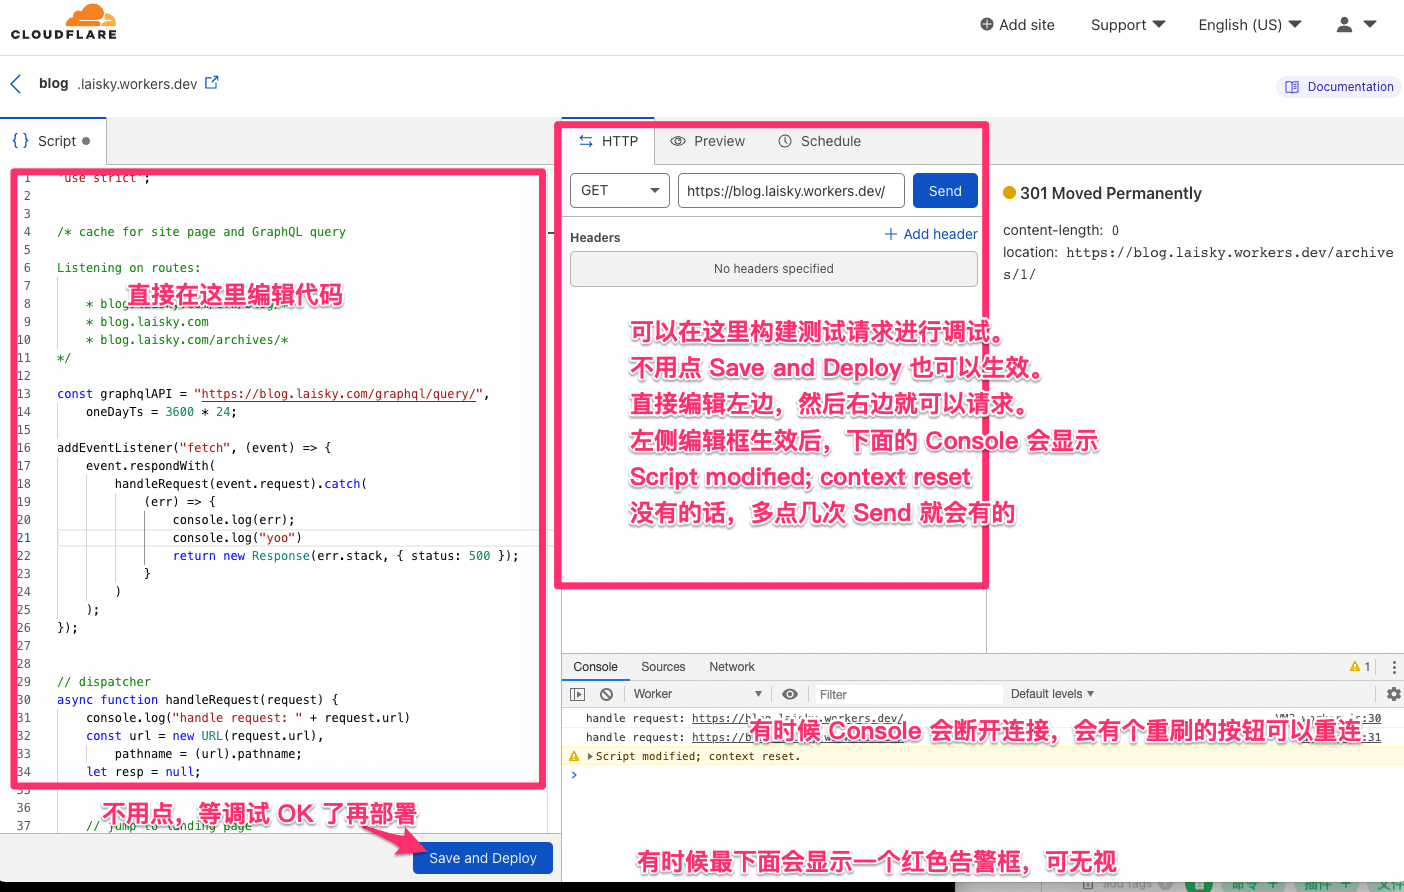Image resolution: width=1404 pixels, height=892 pixels.
Task: Open DevTools three-dot more options menu
Action: [x=1393, y=667]
